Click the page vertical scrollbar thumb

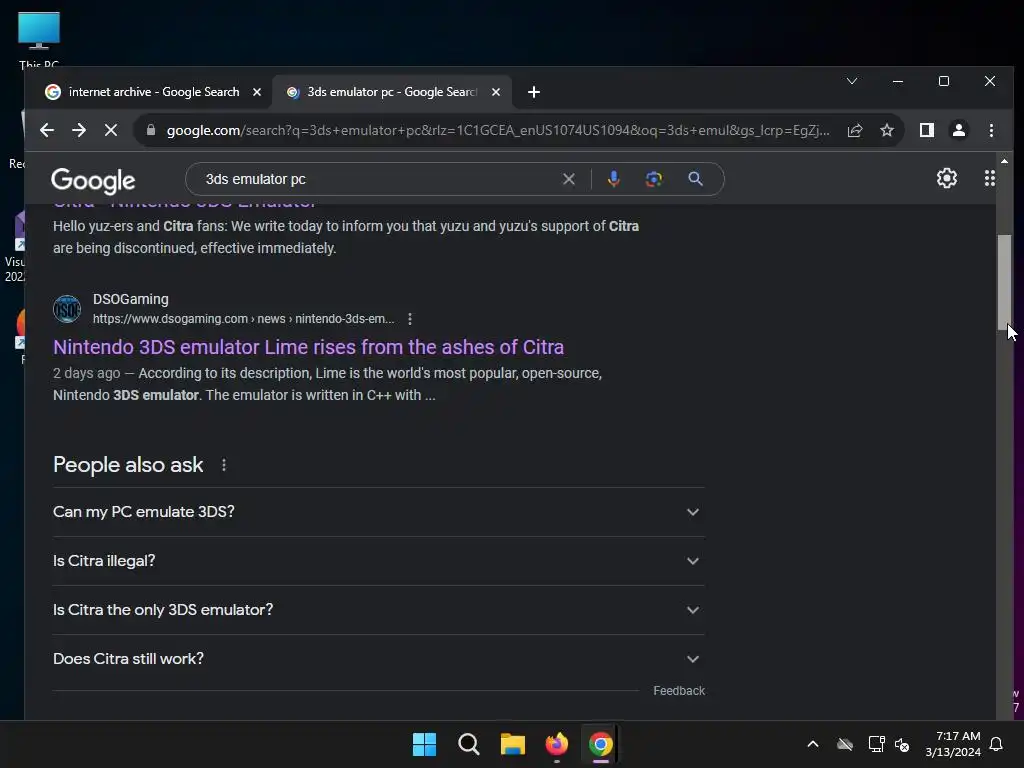point(1004,282)
